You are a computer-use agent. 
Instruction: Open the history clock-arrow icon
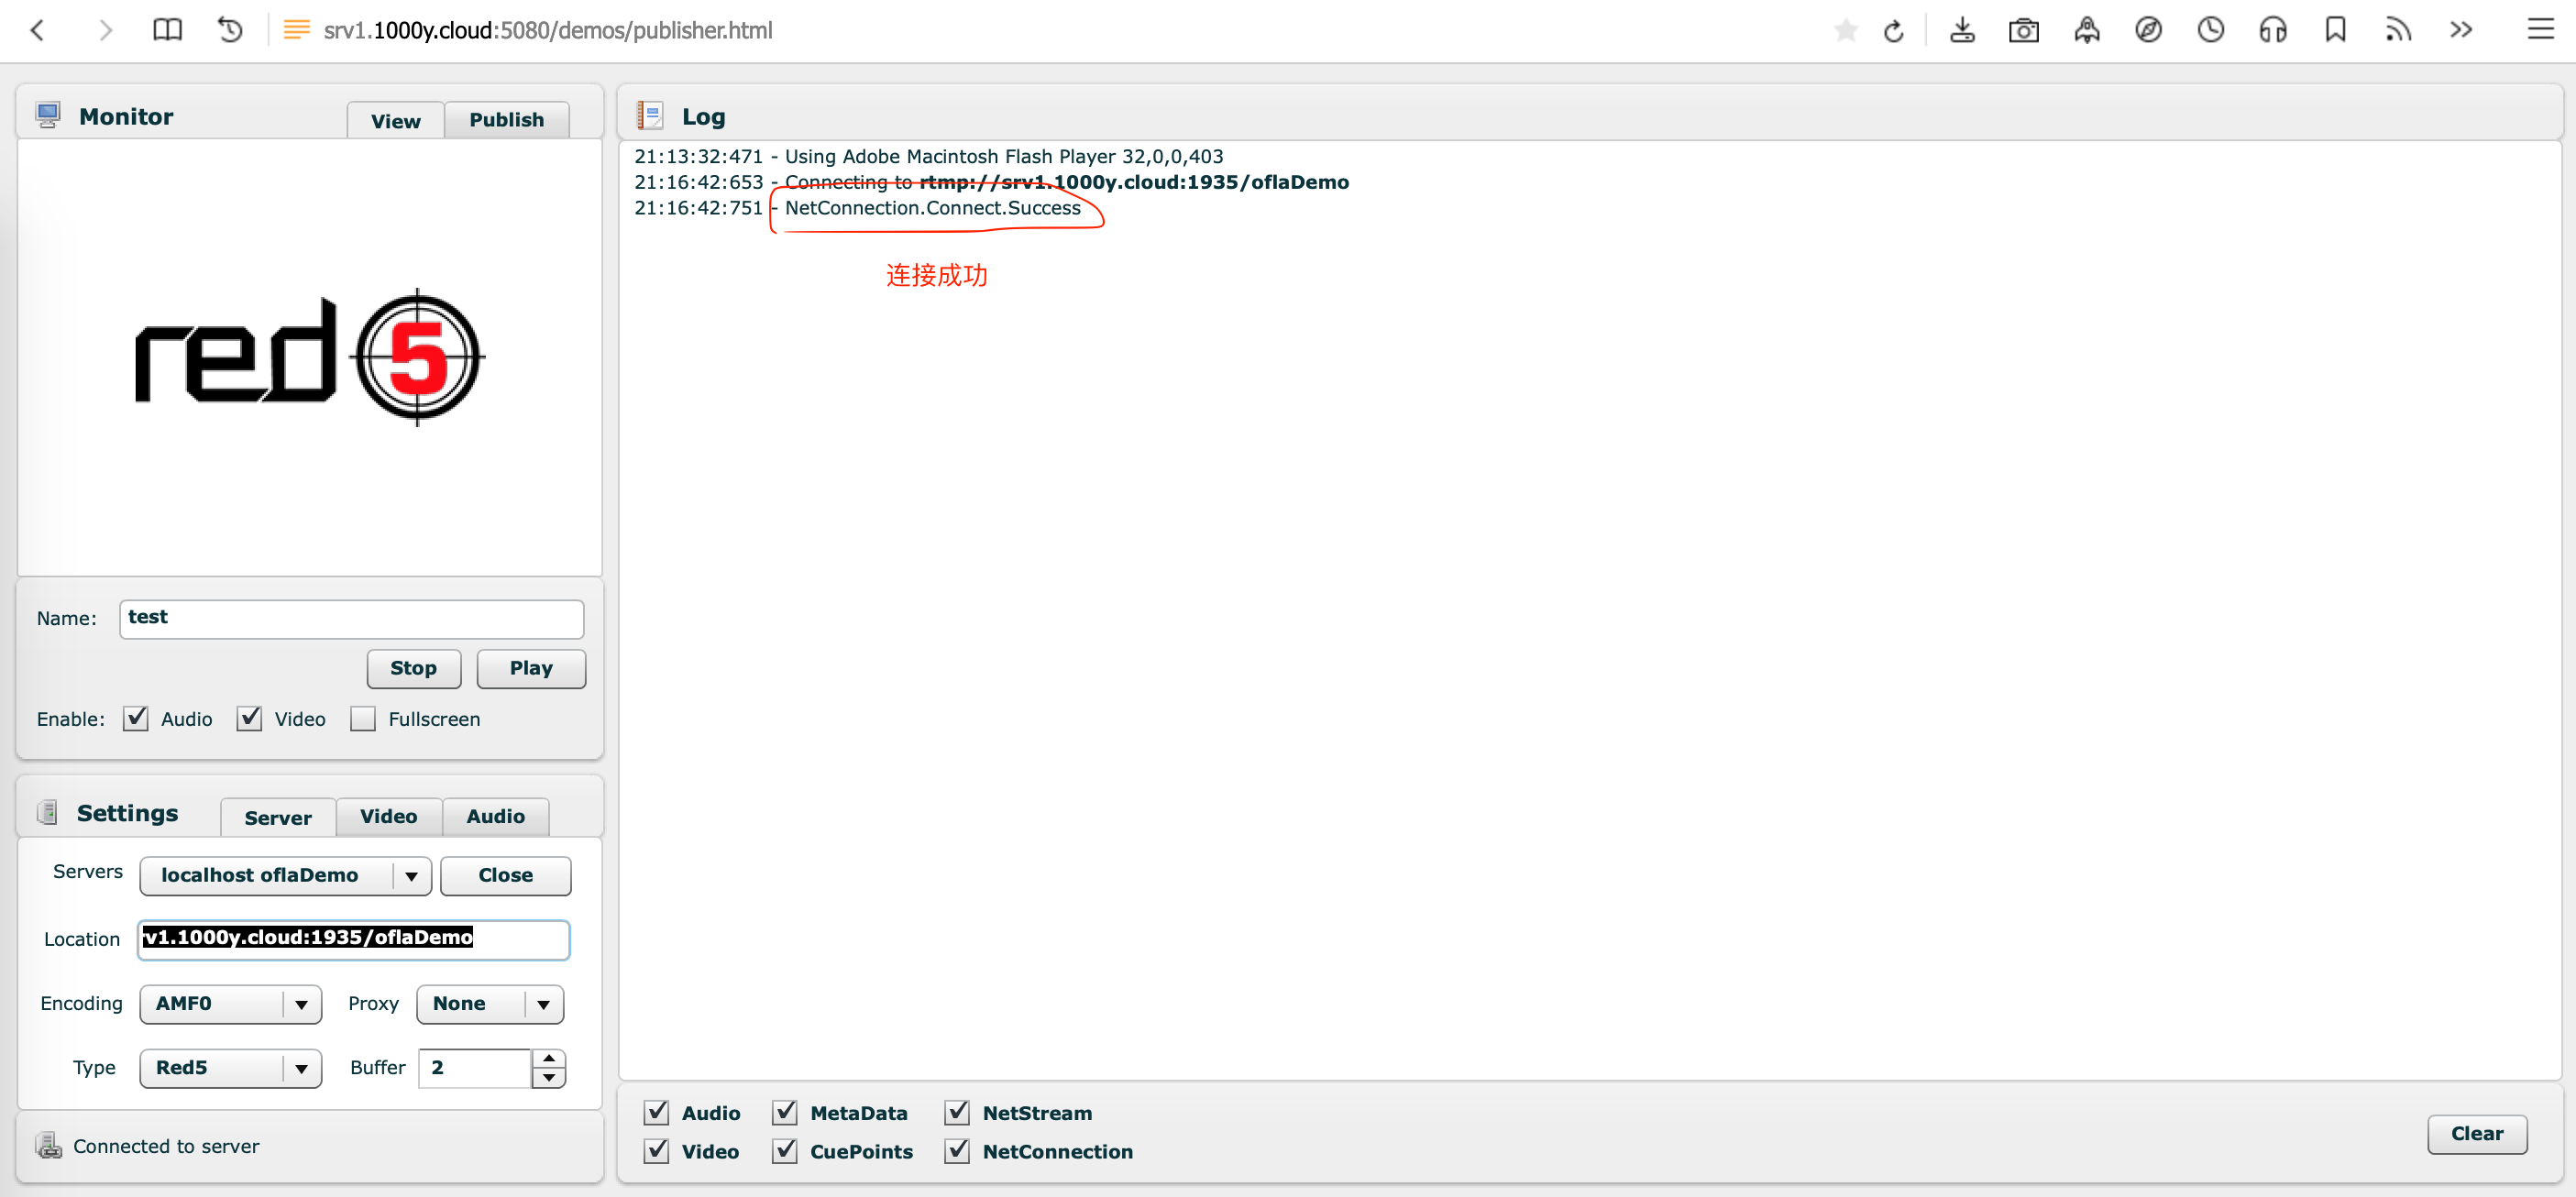[230, 30]
